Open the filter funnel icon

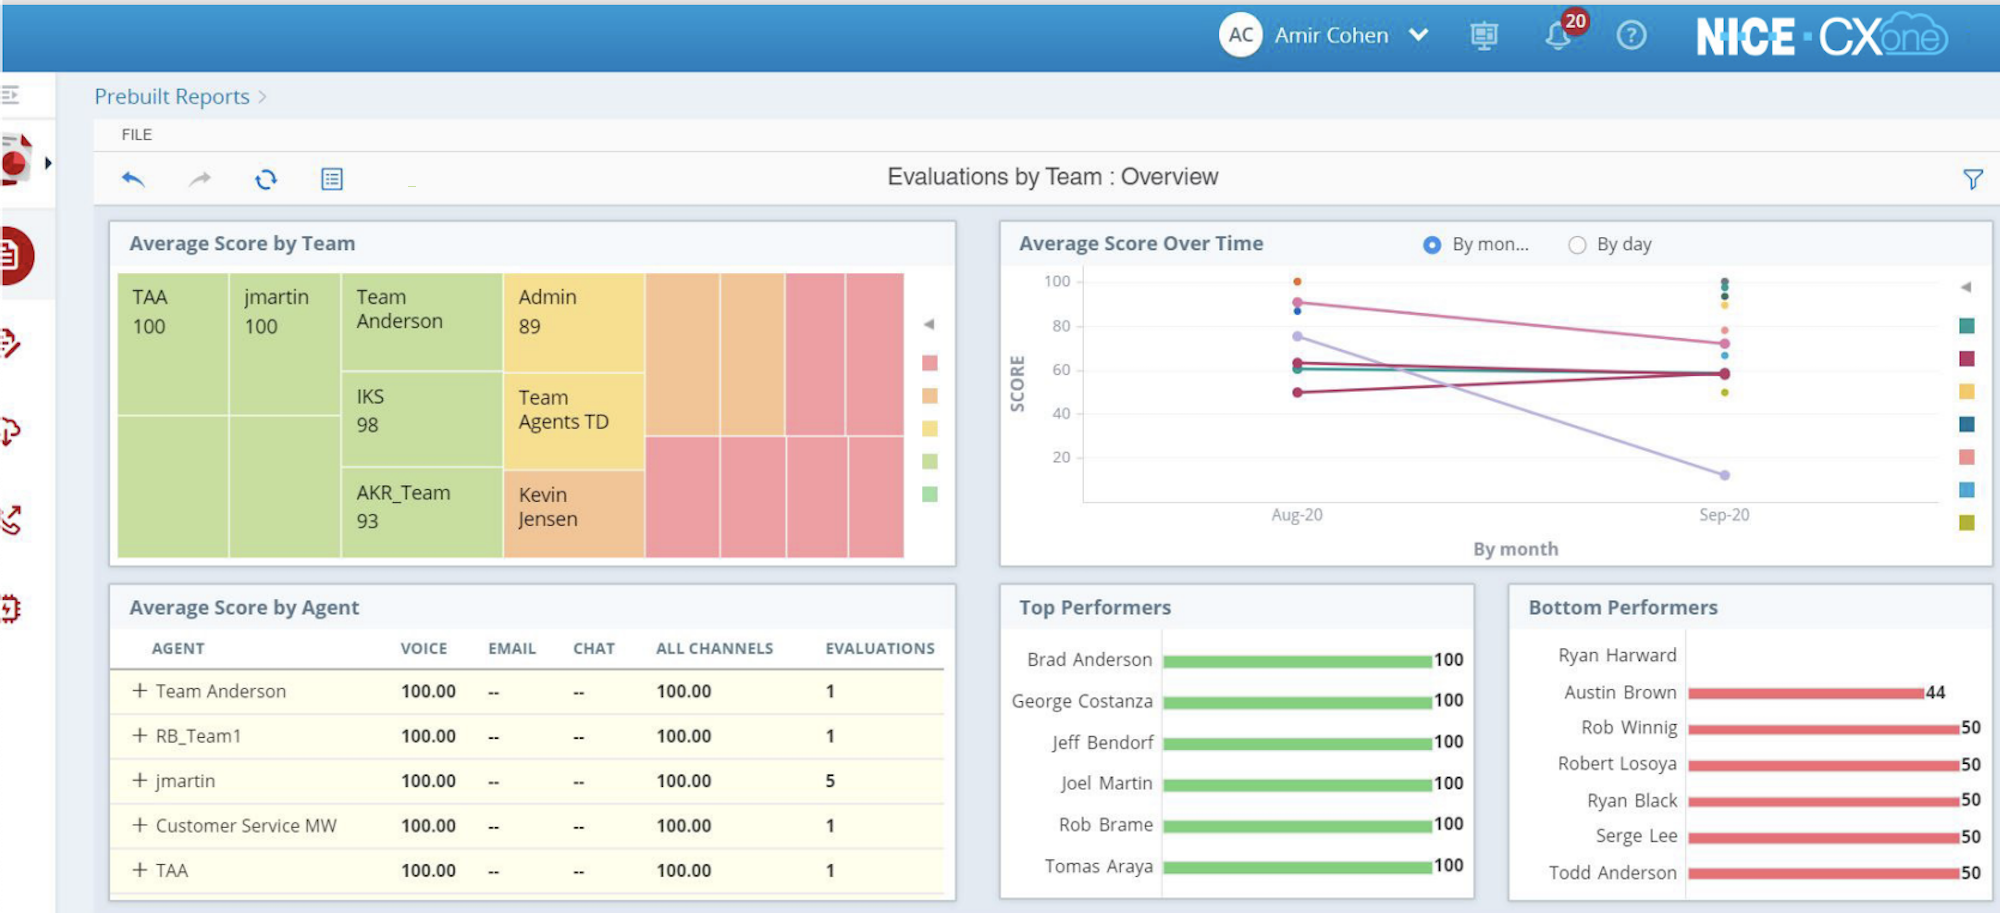(1973, 179)
